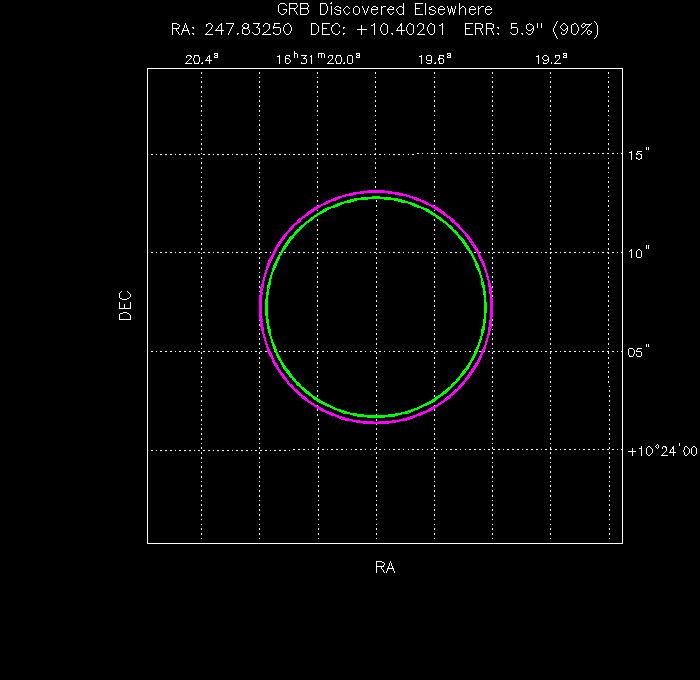Click the 19.2s RA tick label
This screenshot has height=680, width=700.
551,59
